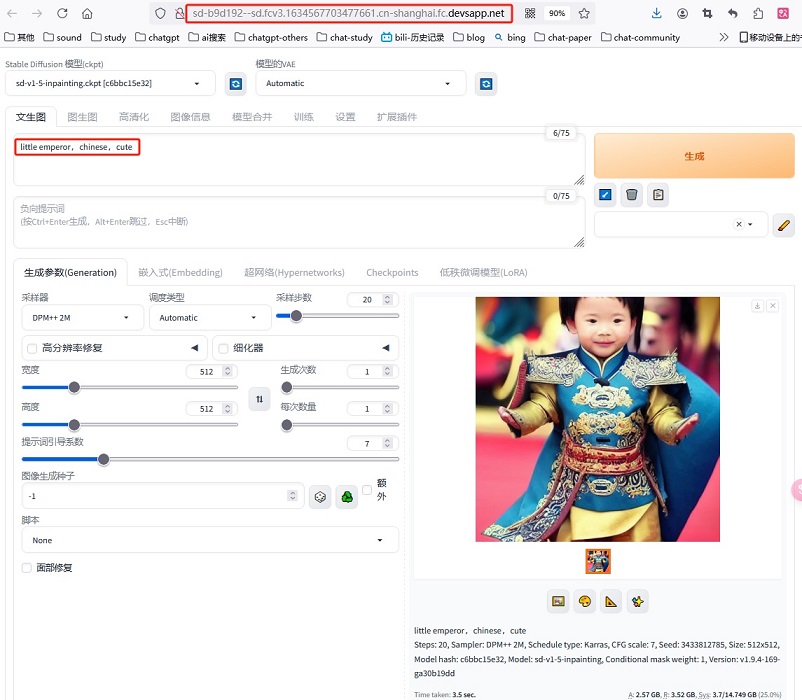Open the bili-历史记录 bookmark
This screenshot has height=700, width=802.
pos(413,37)
